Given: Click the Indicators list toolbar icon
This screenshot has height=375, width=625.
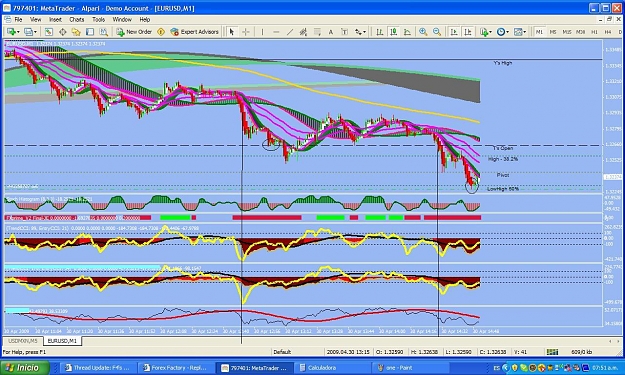Looking at the screenshot, I should point(483,32).
